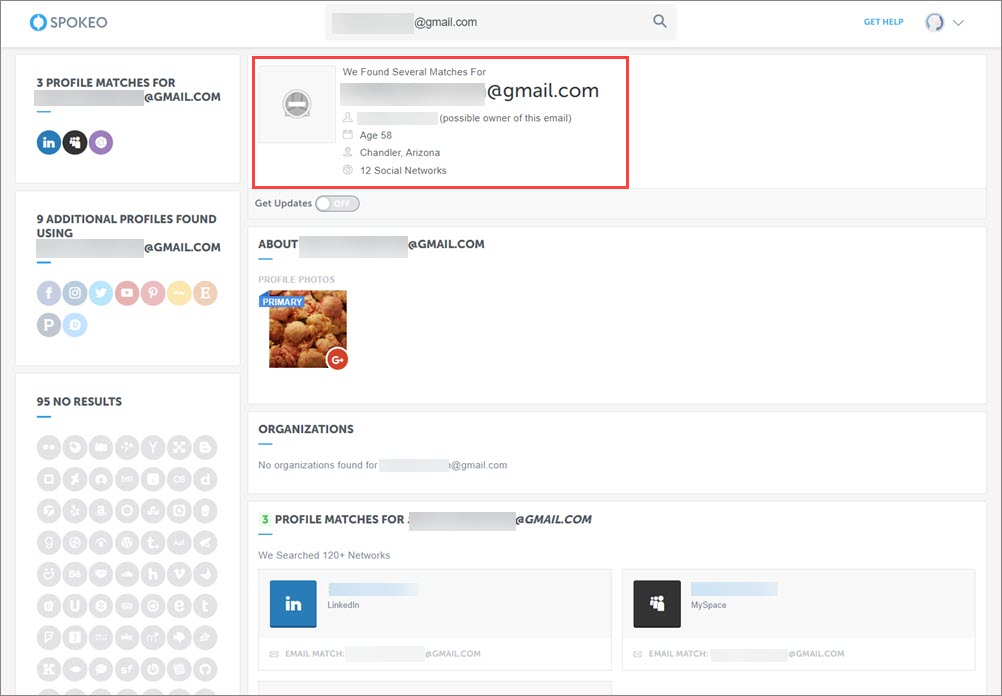This screenshot has width=1002, height=696.
Task: Click the "9 ADDITIONAL PROFILES FOUND USING" heading
Action: [x=127, y=226]
